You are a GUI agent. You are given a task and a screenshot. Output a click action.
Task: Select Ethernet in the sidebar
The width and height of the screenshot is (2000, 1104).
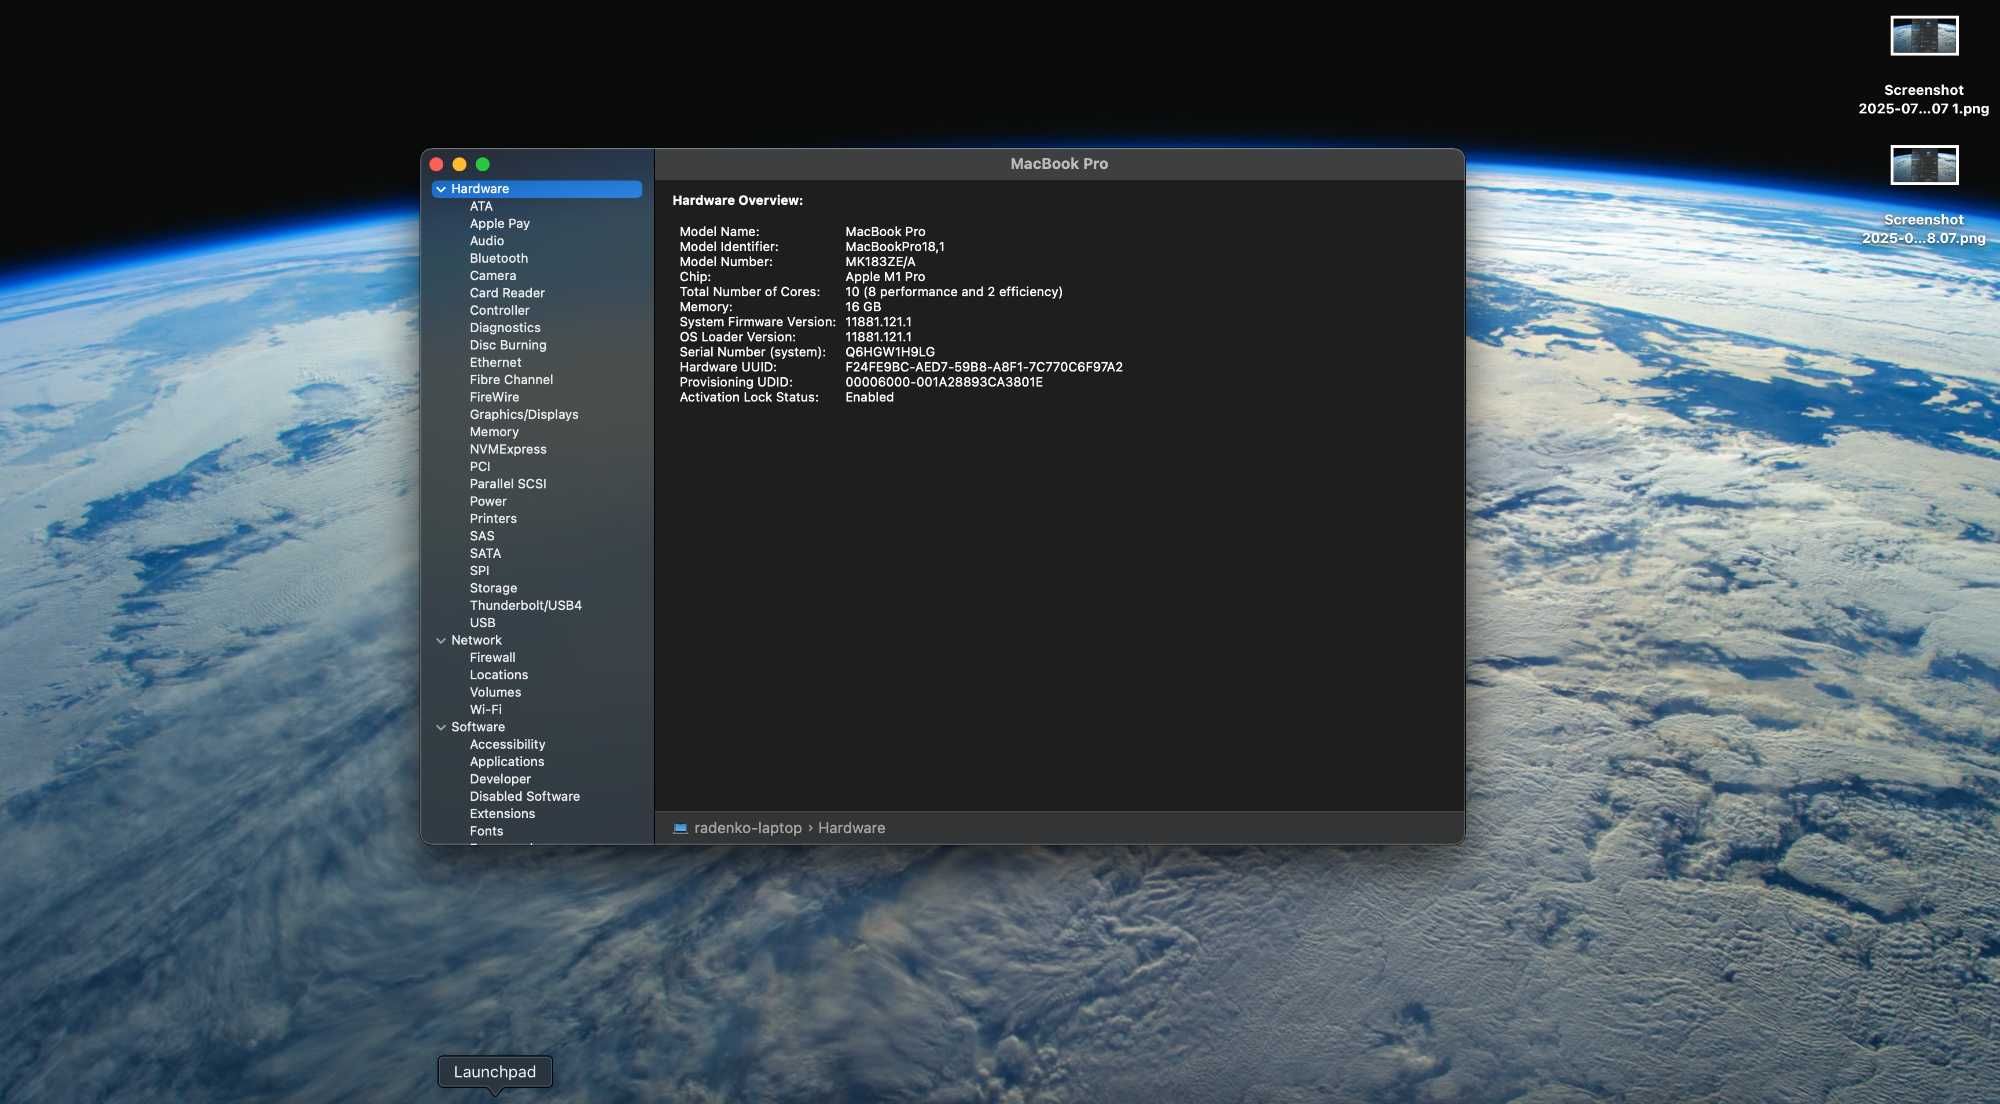tap(496, 363)
